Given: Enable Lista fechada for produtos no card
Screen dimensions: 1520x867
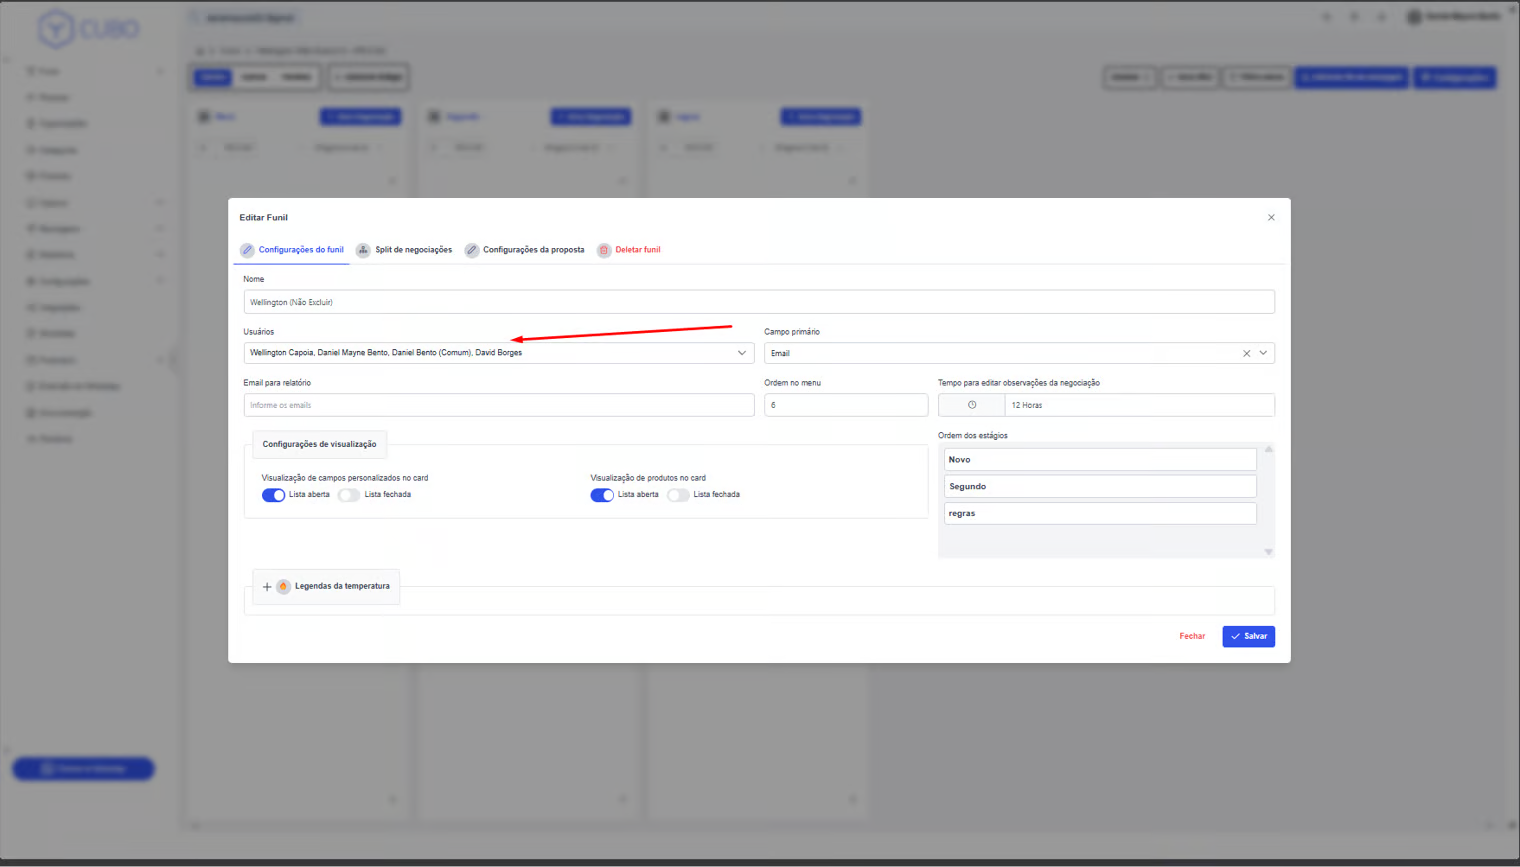Looking at the screenshot, I should 678,495.
